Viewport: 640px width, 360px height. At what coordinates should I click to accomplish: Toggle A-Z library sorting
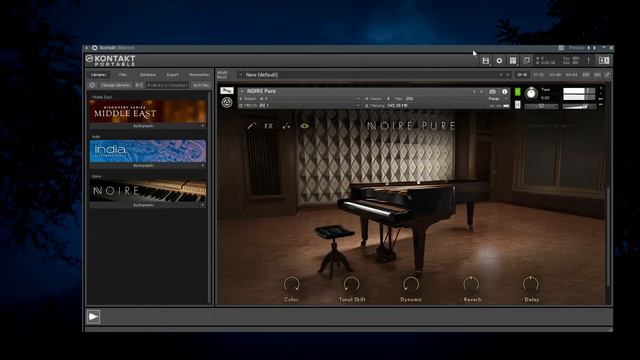(139, 85)
